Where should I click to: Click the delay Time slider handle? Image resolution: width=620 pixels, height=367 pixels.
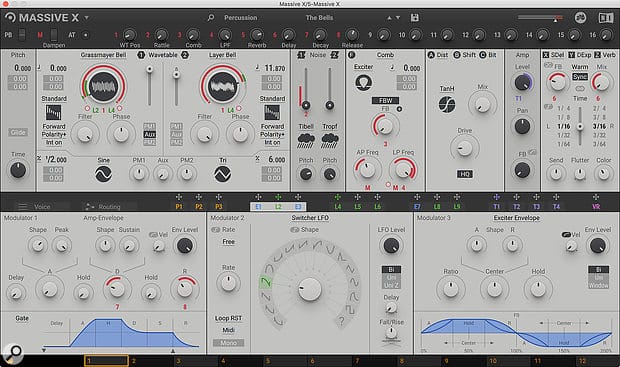point(580,127)
